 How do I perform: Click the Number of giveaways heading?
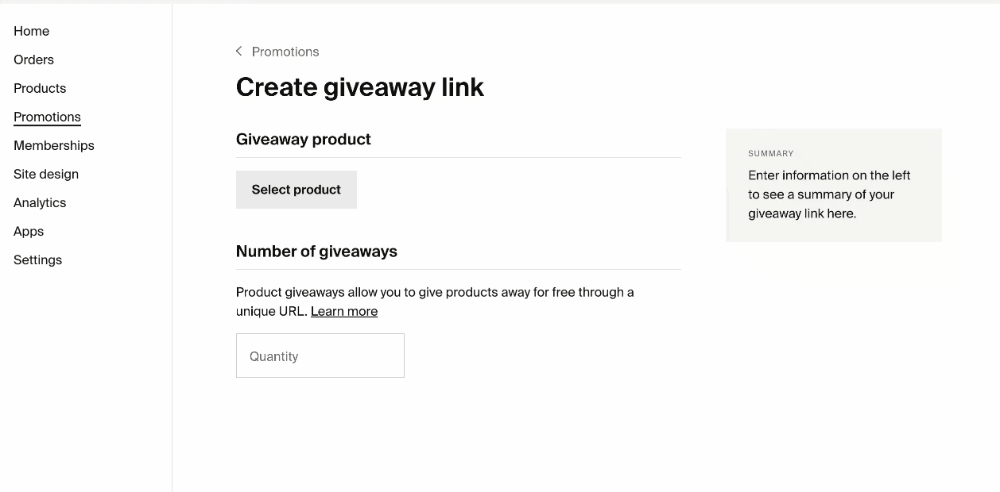(316, 251)
